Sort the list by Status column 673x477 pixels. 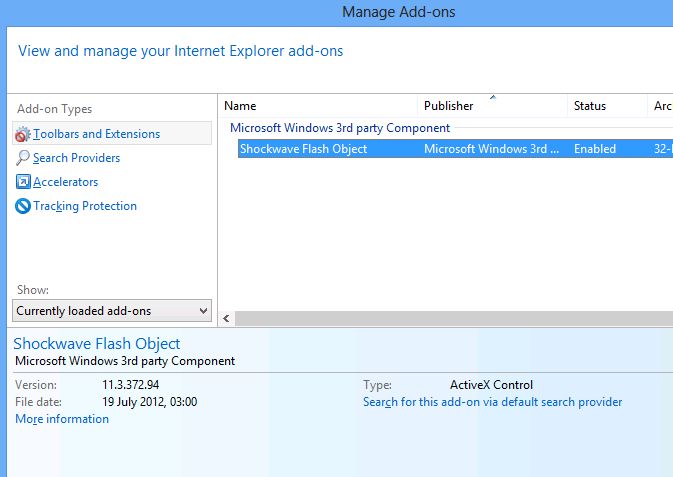coord(608,106)
